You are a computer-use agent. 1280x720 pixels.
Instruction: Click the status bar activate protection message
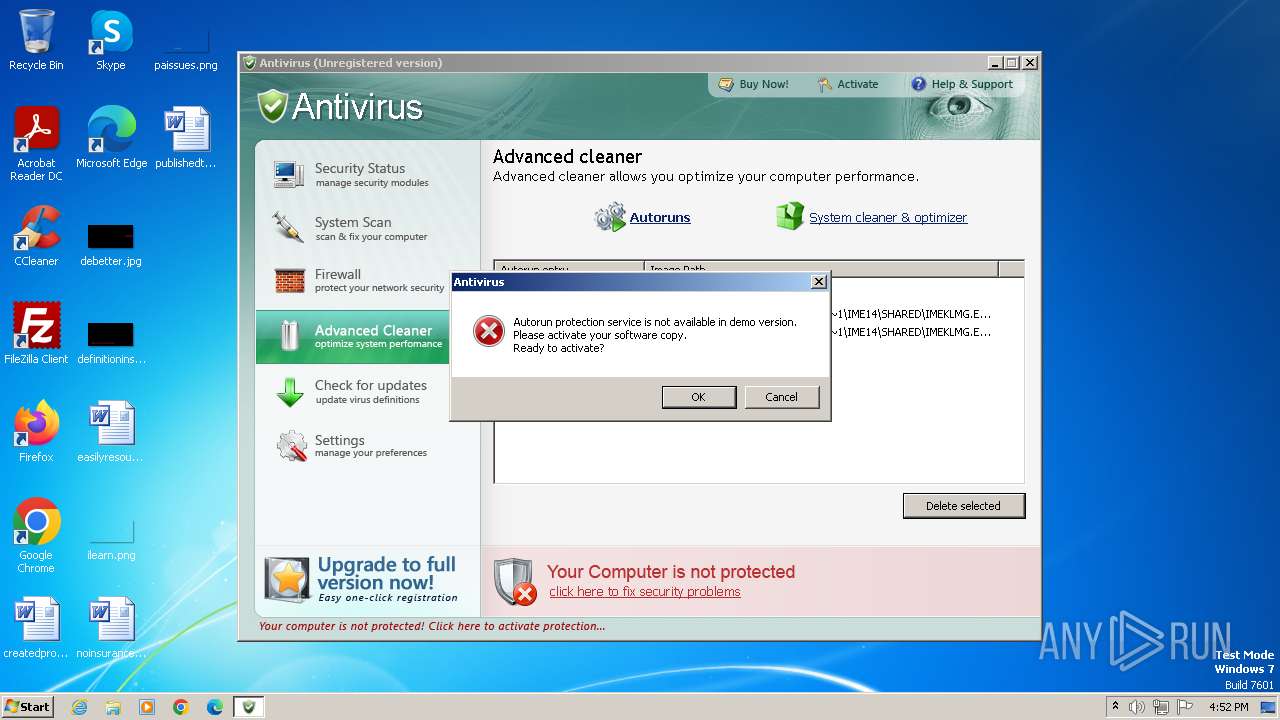[x=432, y=627]
